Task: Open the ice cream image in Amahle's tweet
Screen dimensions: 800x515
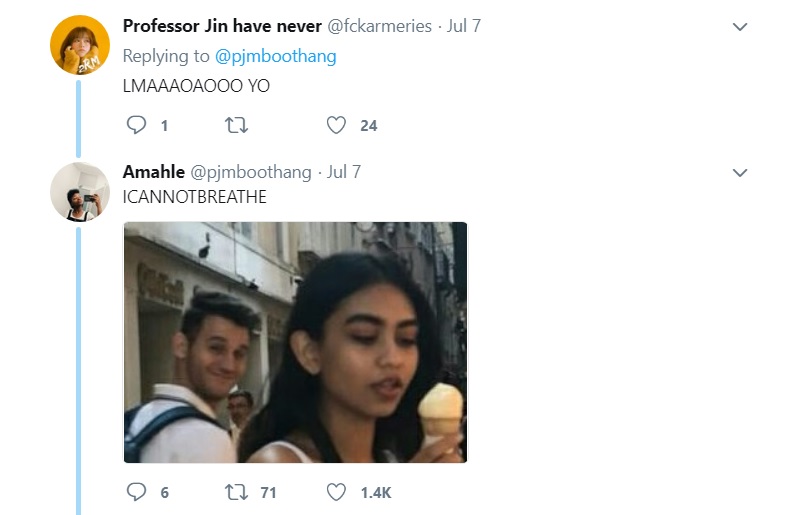Action: (x=295, y=342)
